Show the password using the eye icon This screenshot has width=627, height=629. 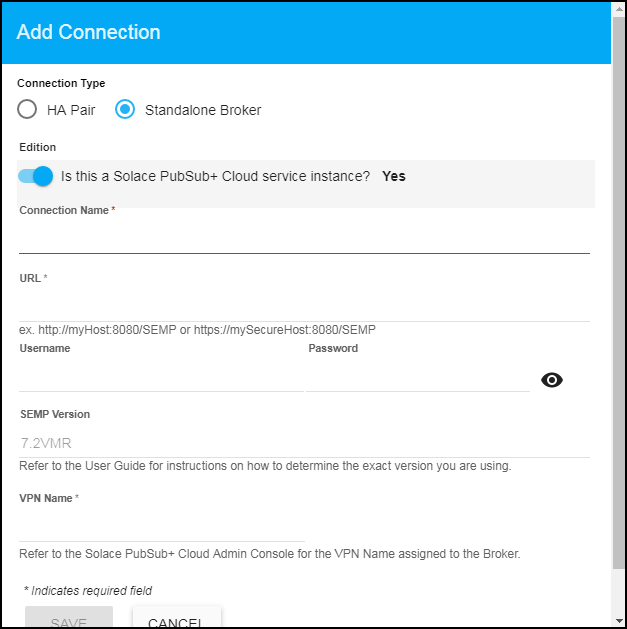tap(552, 380)
